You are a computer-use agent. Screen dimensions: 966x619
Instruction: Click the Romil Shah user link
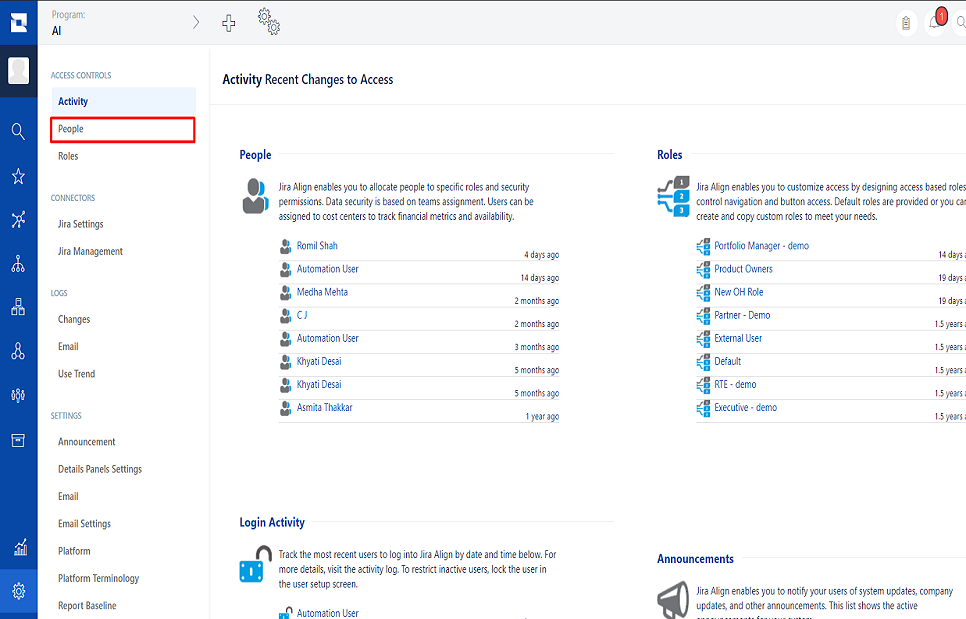tap(317, 246)
